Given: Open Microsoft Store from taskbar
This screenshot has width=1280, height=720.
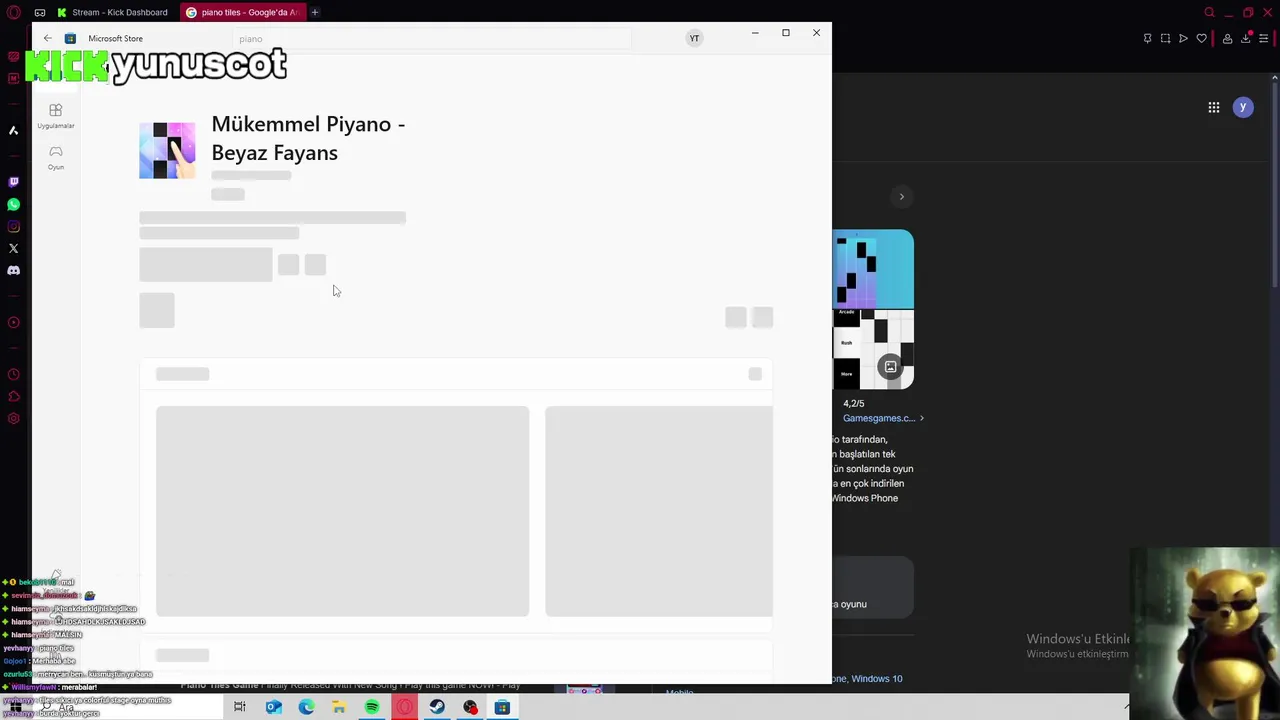Looking at the screenshot, I should point(502,707).
